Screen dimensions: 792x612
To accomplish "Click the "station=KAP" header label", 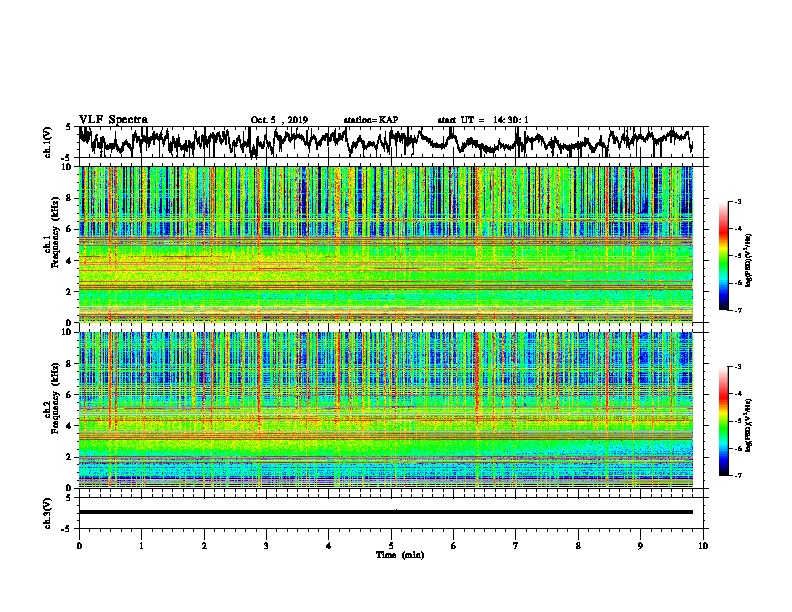I will coord(371,120).
